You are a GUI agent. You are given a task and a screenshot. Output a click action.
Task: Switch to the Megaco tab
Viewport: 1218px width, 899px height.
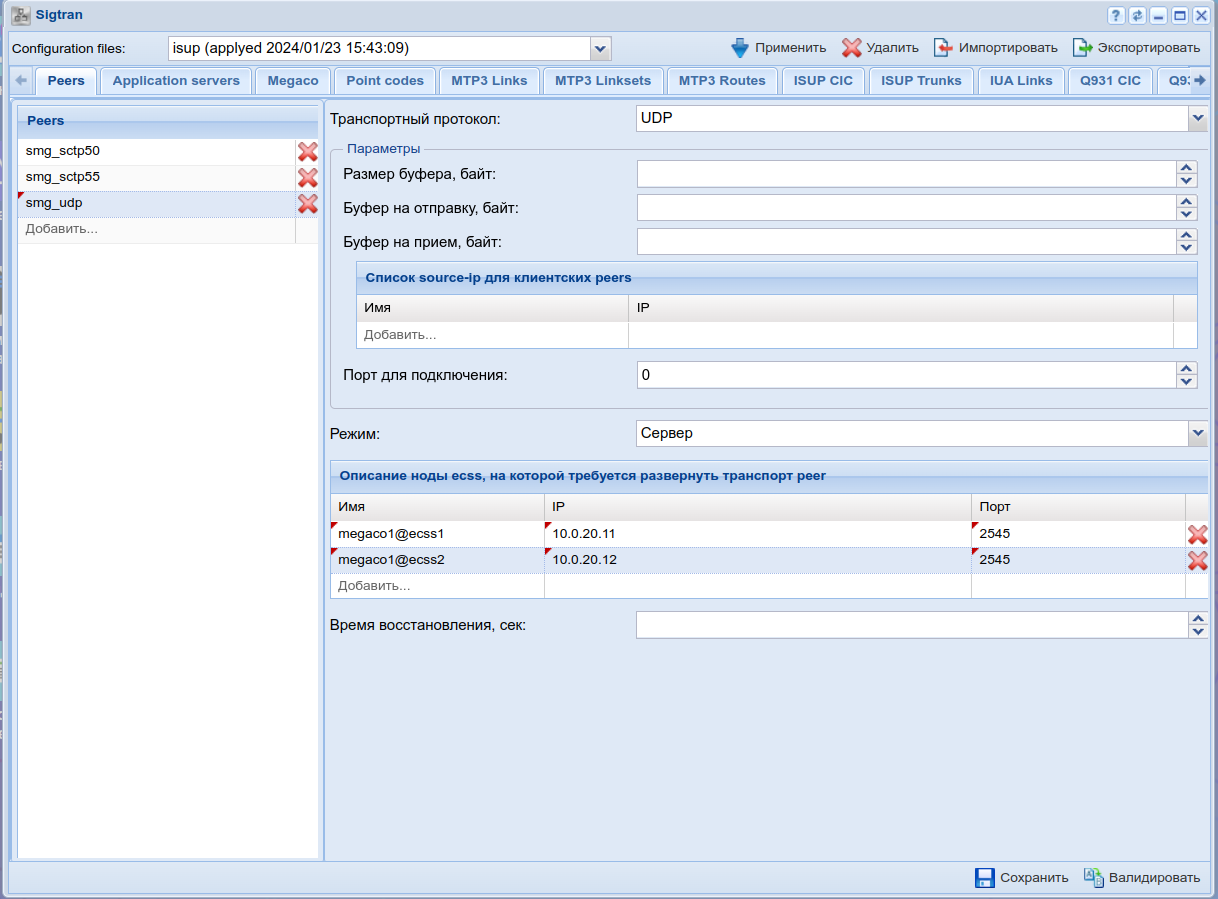tap(293, 81)
